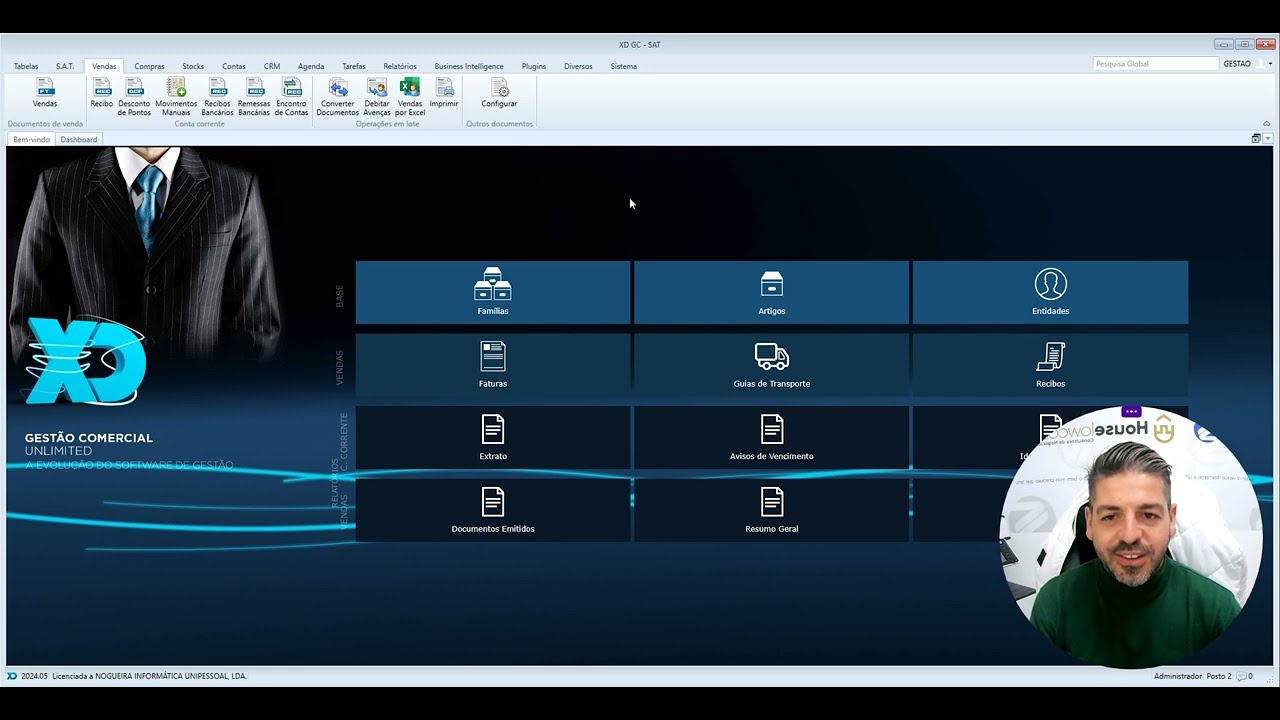Image resolution: width=1280 pixels, height=720 pixels.
Task: Open the Artigos tile
Action: point(772,292)
